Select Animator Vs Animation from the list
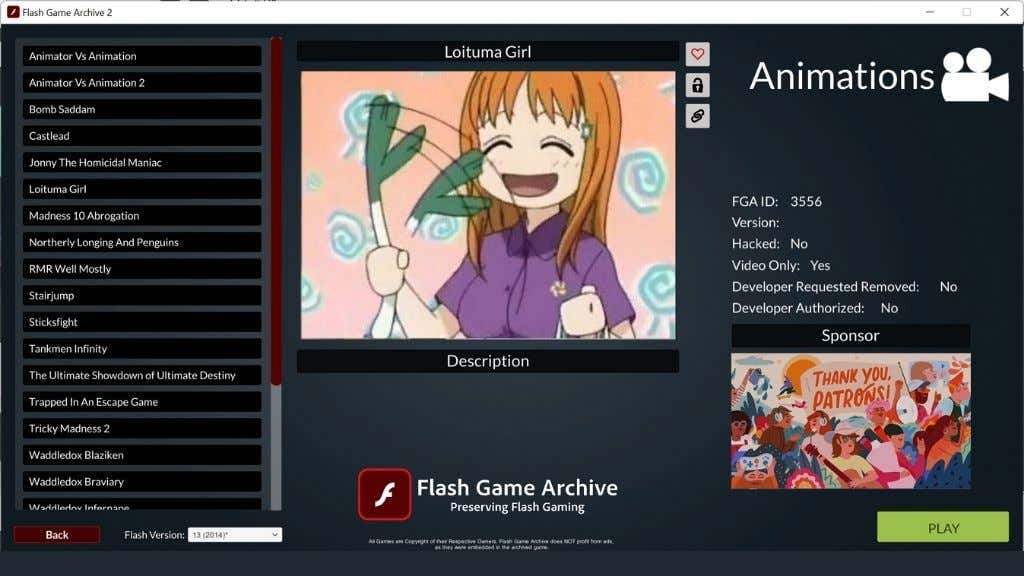Screen dimensions: 1024x576 142,55
